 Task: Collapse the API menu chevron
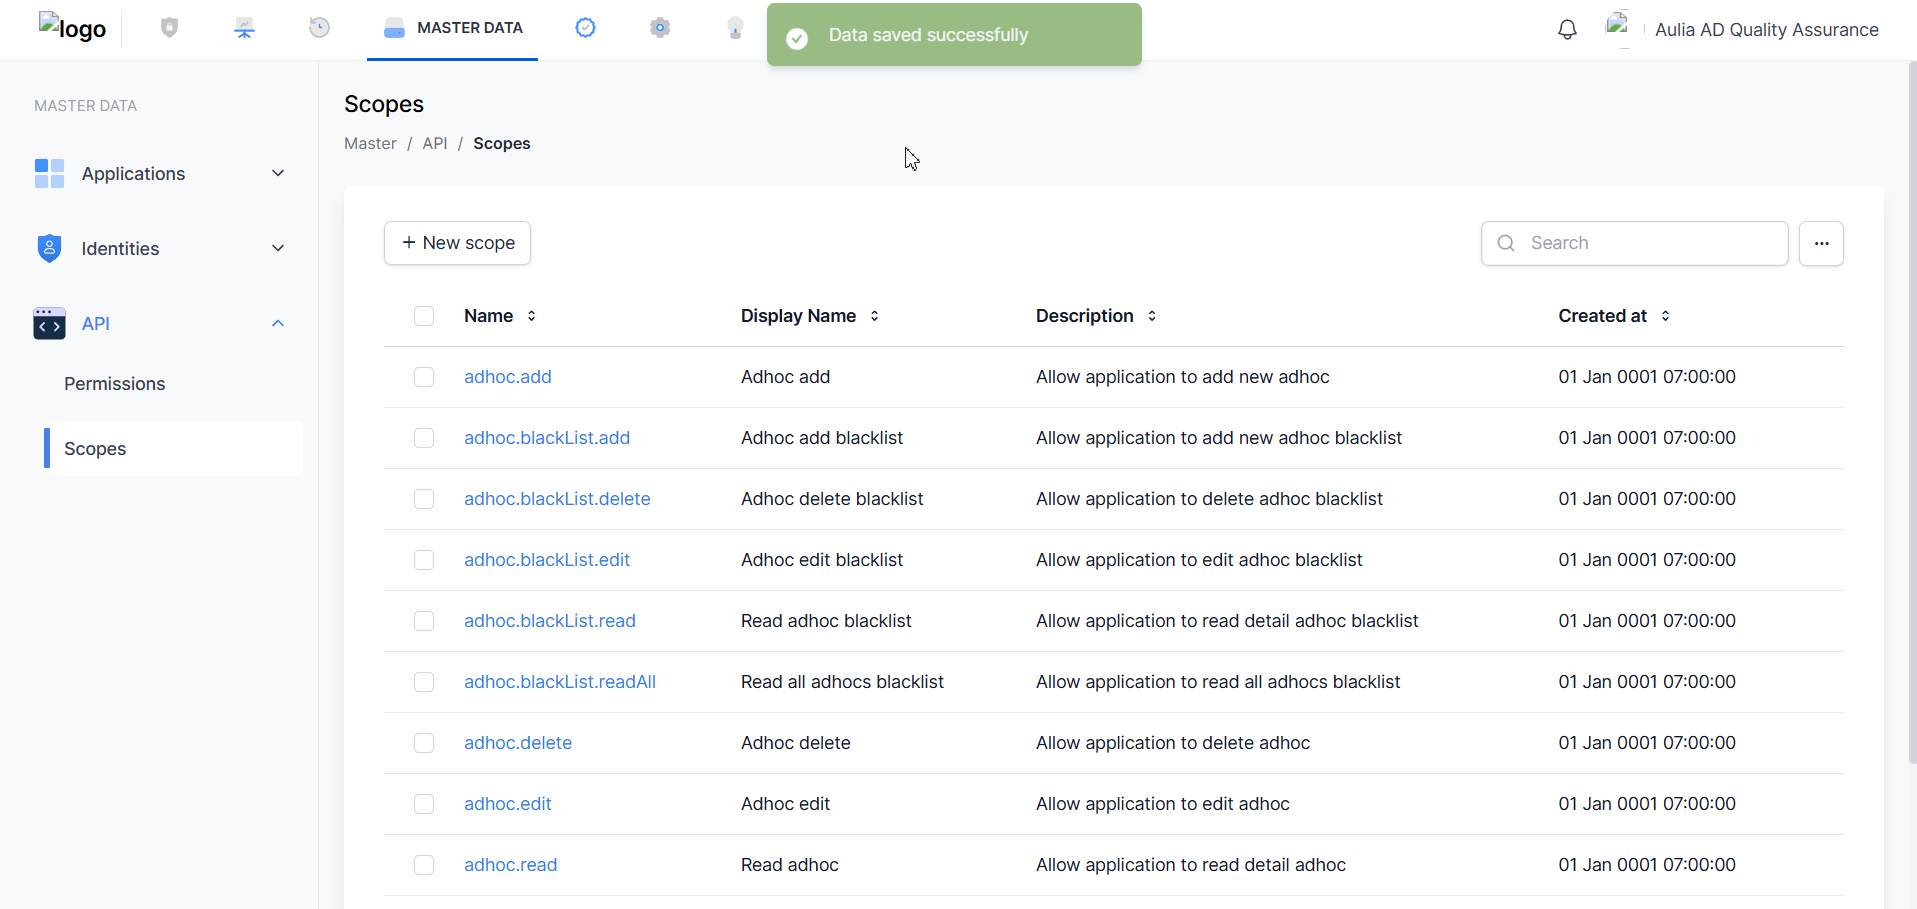[x=278, y=323]
